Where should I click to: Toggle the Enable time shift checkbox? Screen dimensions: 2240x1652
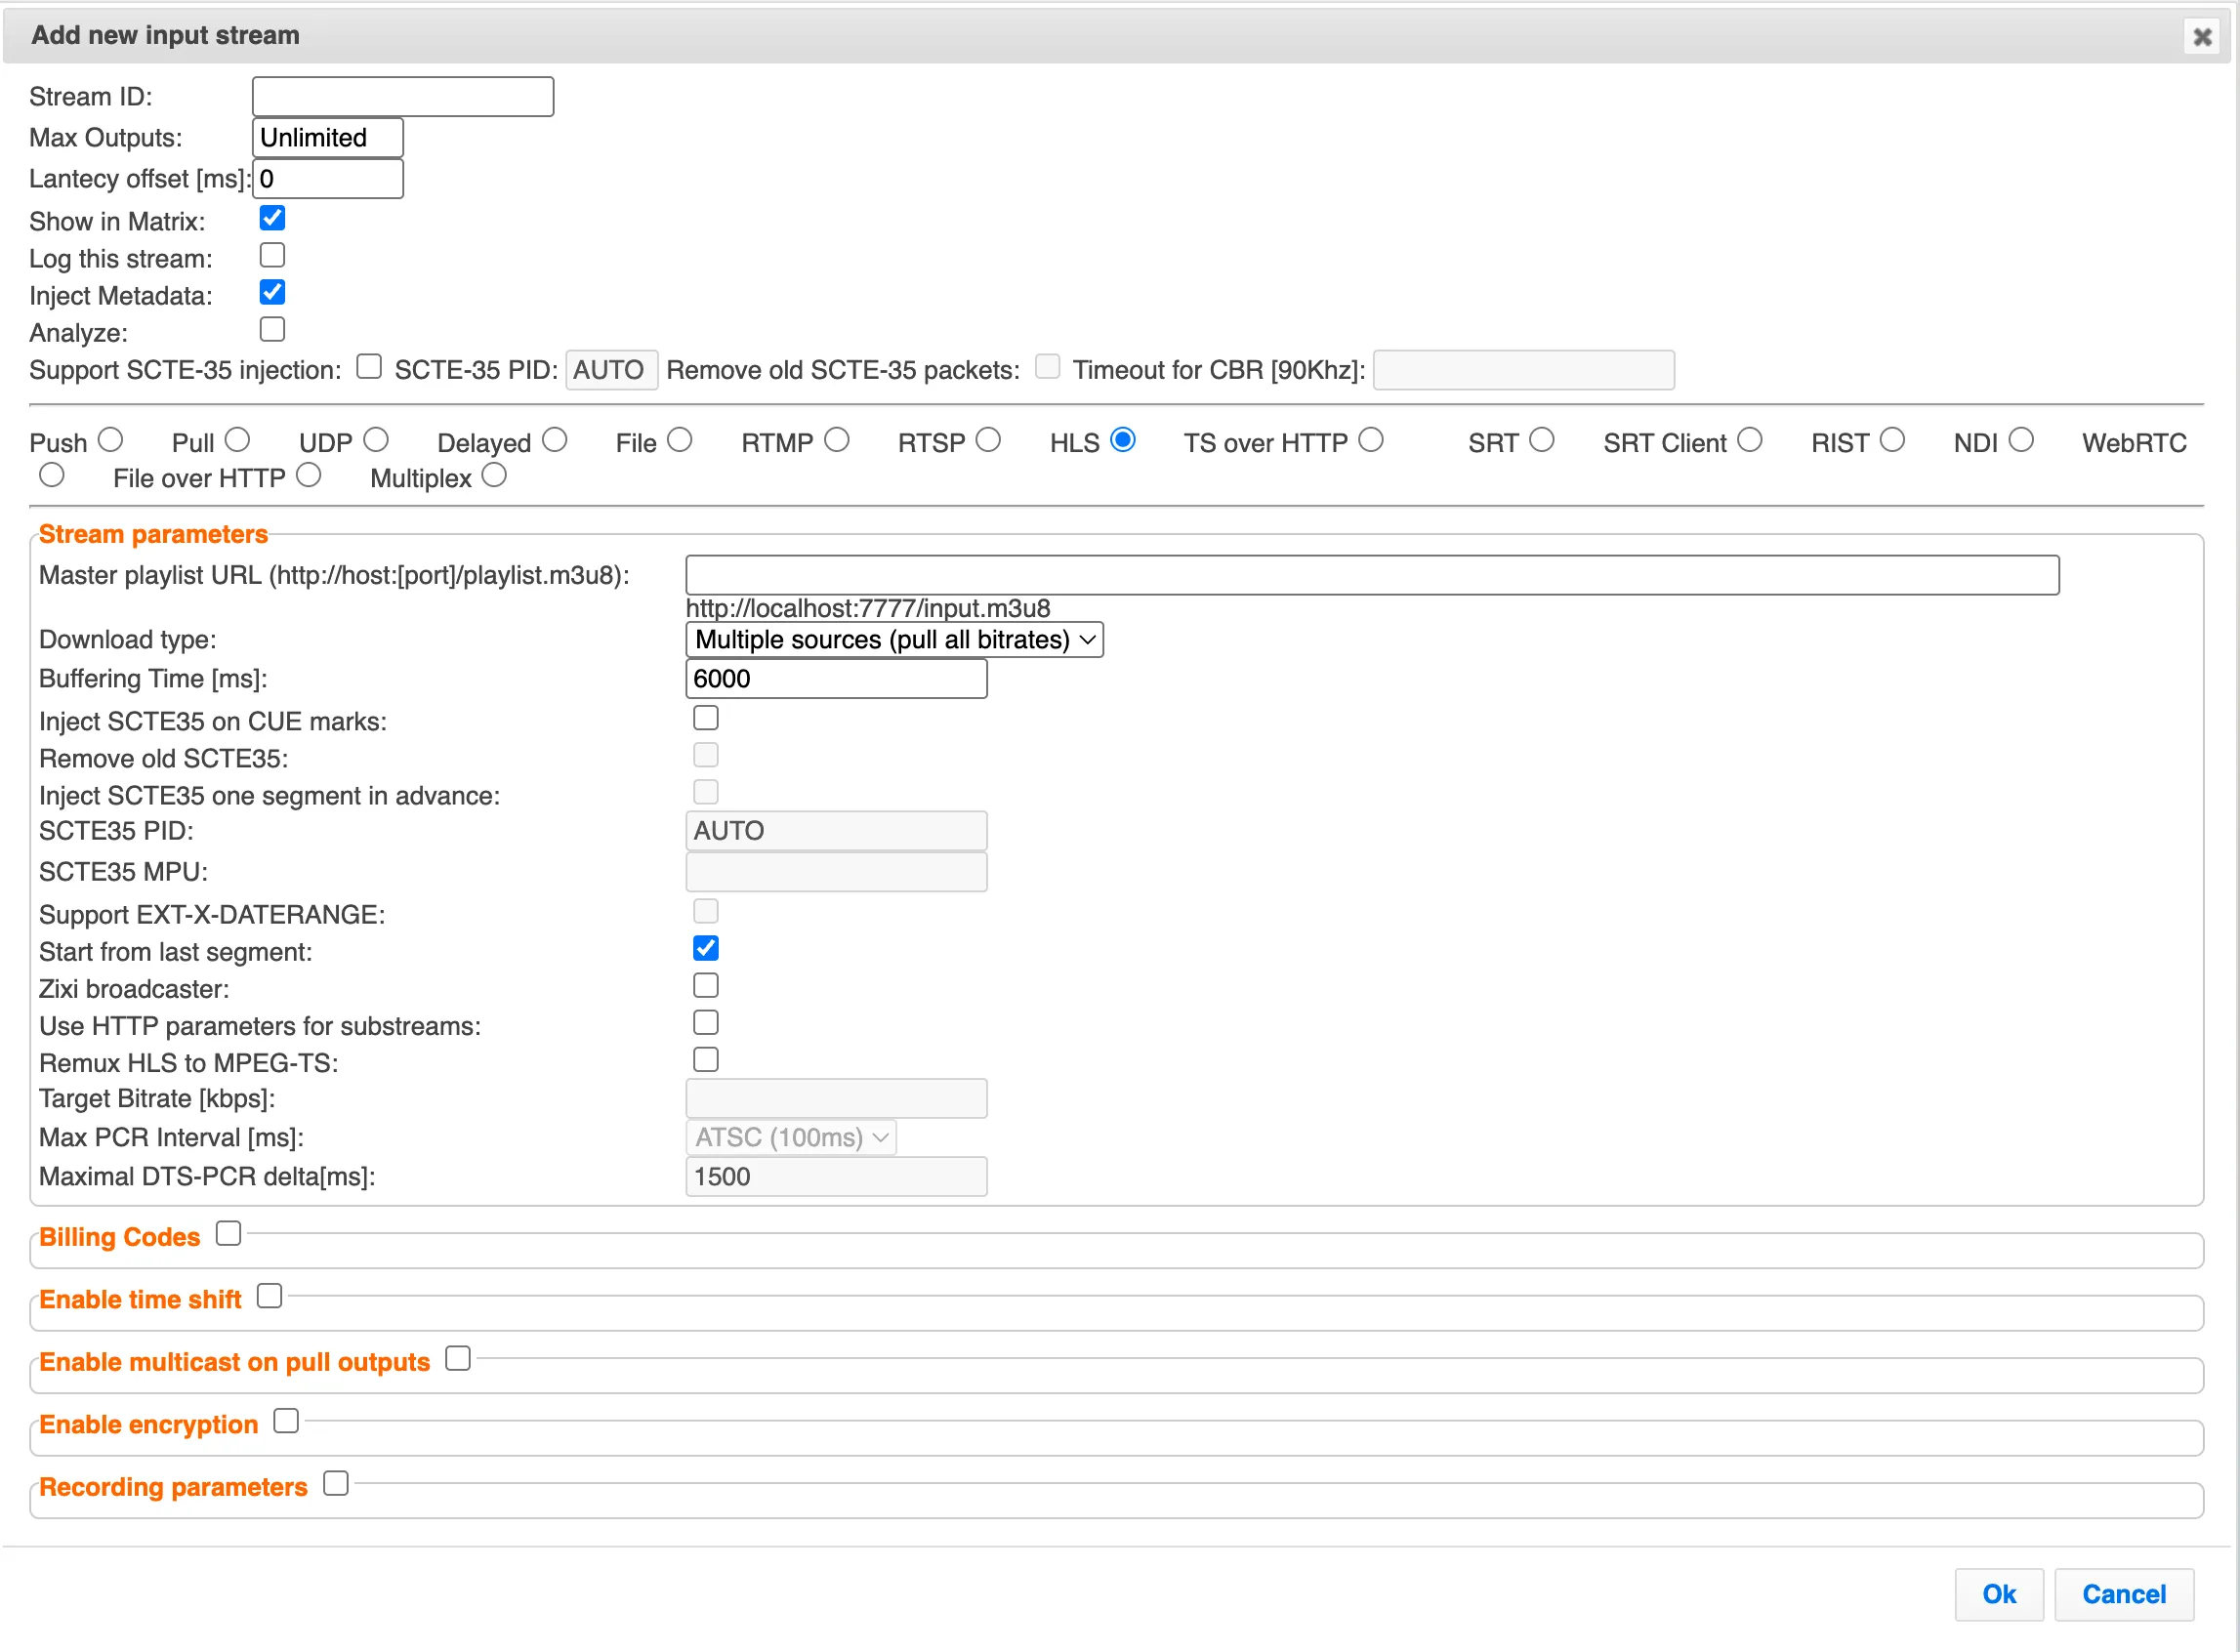(x=270, y=1296)
